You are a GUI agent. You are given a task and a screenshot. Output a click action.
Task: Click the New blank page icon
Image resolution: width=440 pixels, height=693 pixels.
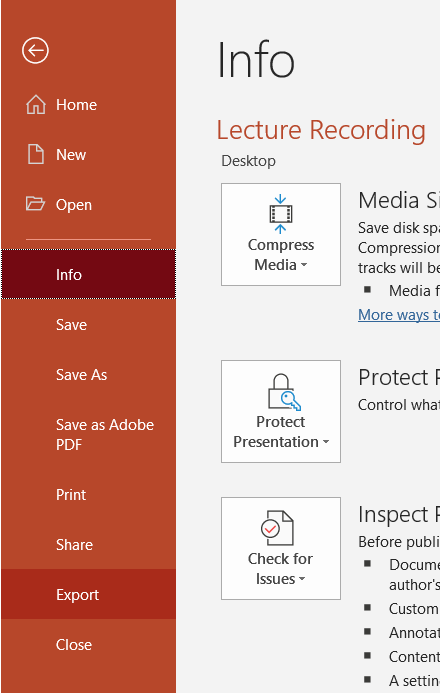coord(36,155)
